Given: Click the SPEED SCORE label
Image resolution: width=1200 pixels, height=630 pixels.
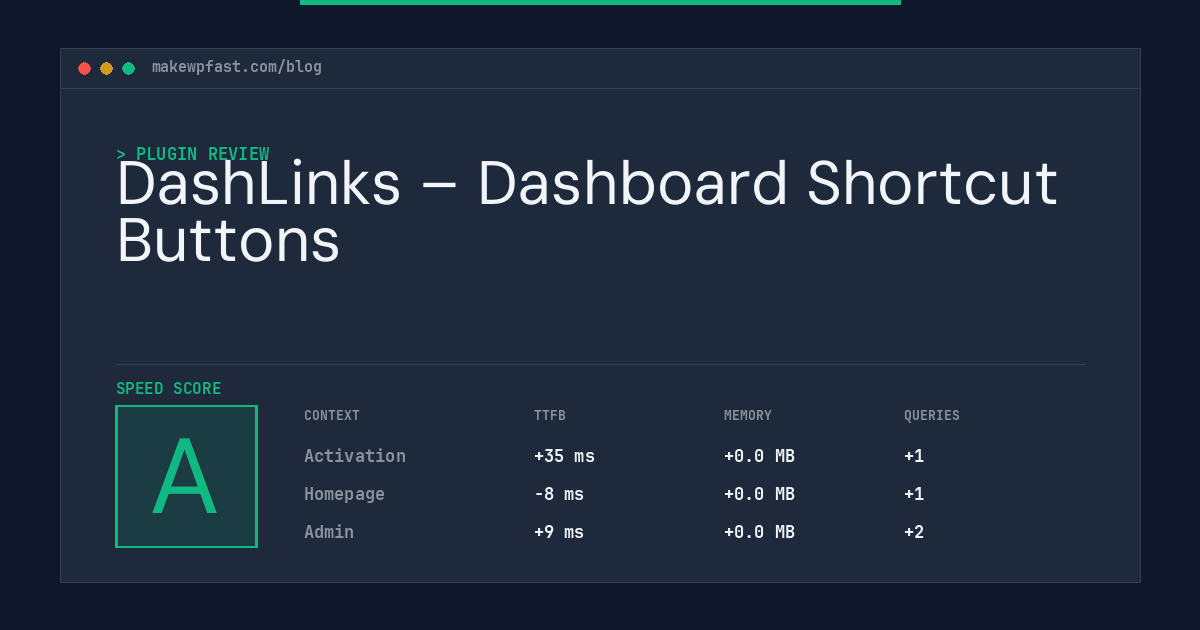Looking at the screenshot, I should click(x=169, y=389).
